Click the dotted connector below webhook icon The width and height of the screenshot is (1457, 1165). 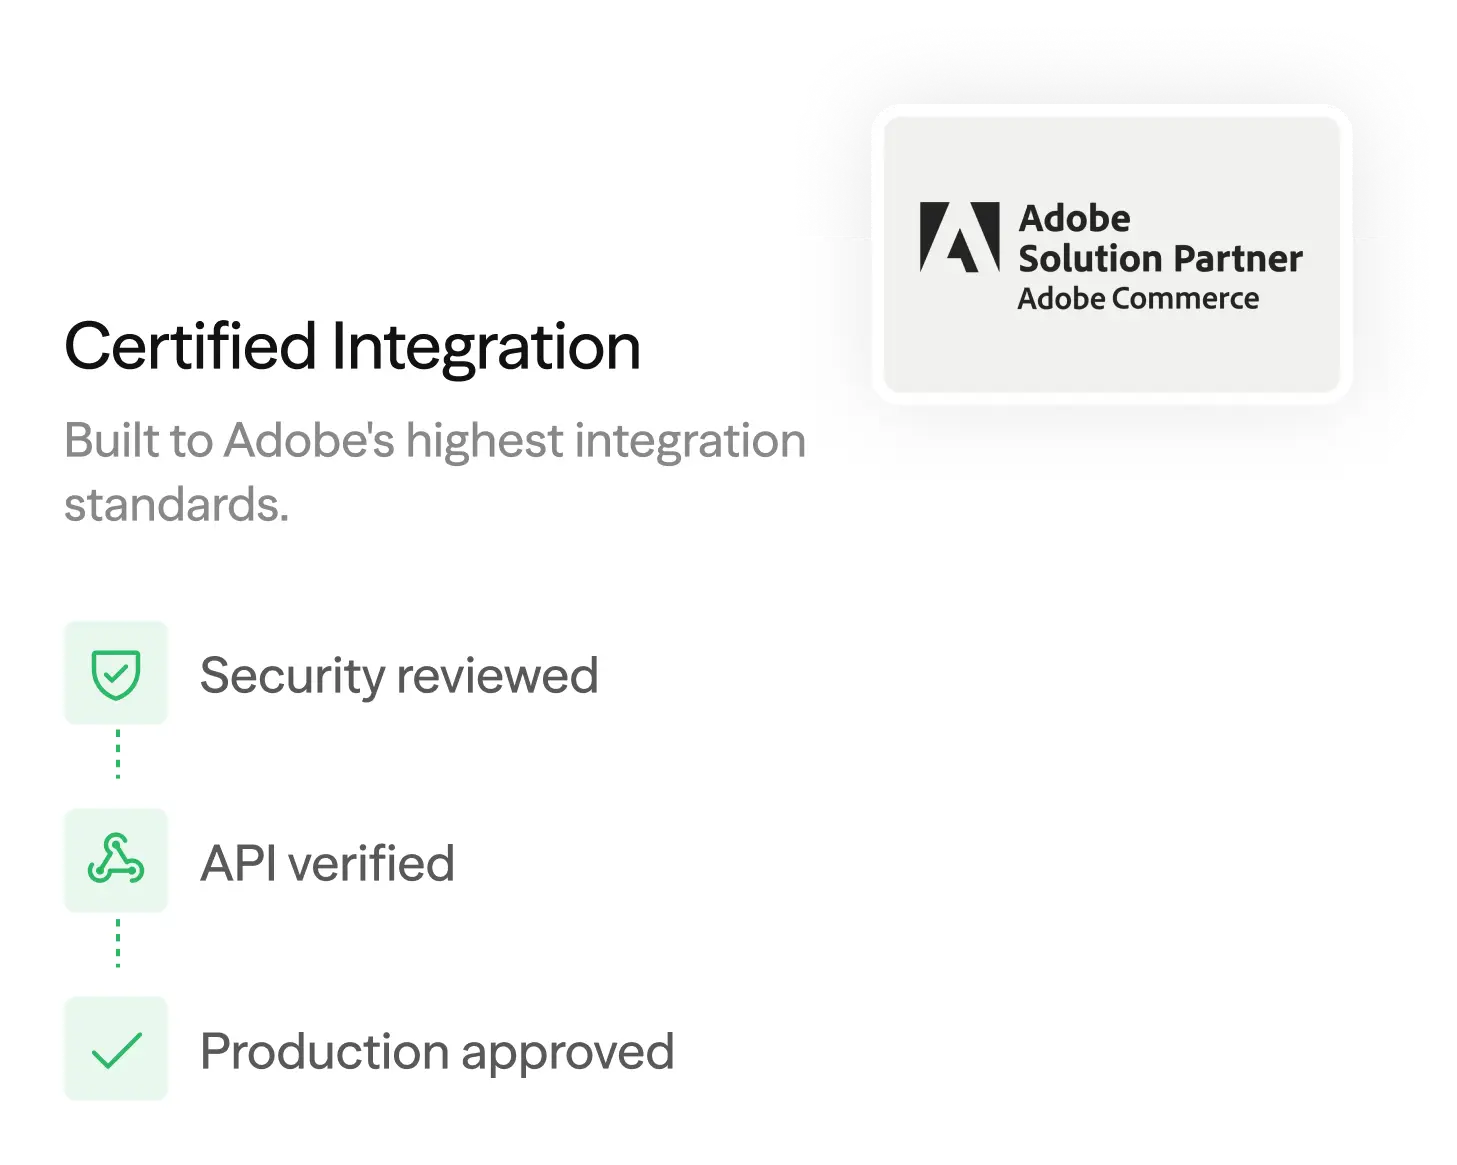pyautogui.click(x=118, y=943)
